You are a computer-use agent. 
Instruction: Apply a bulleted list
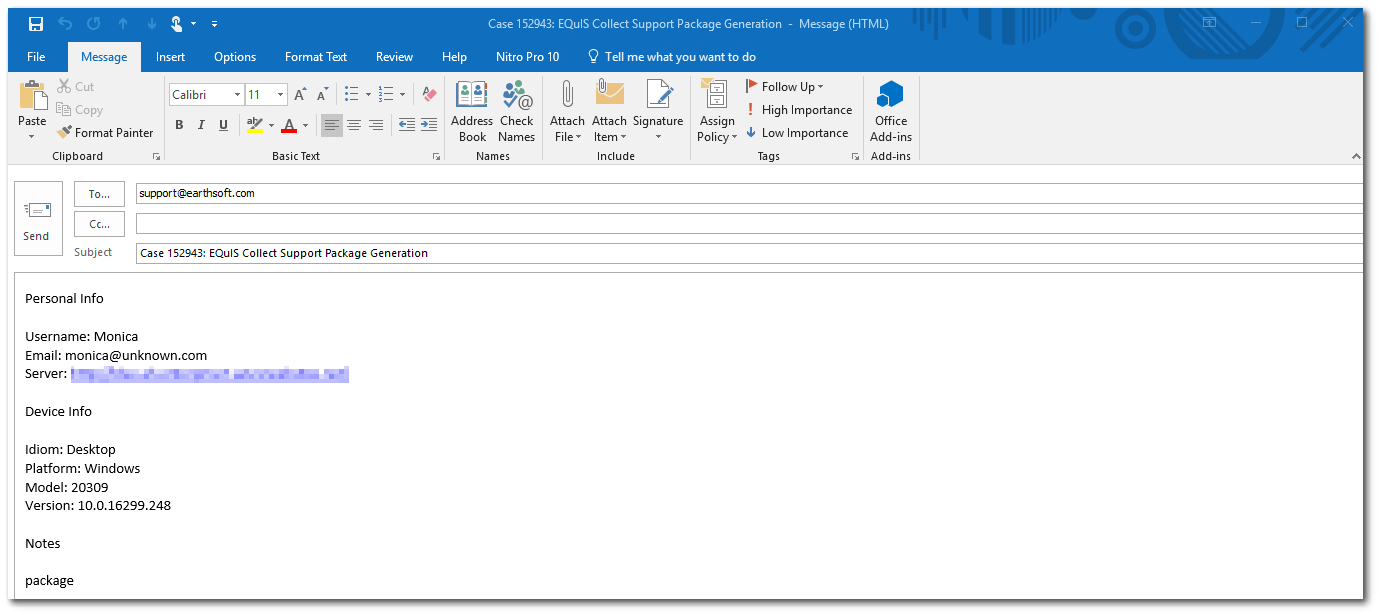coord(351,94)
